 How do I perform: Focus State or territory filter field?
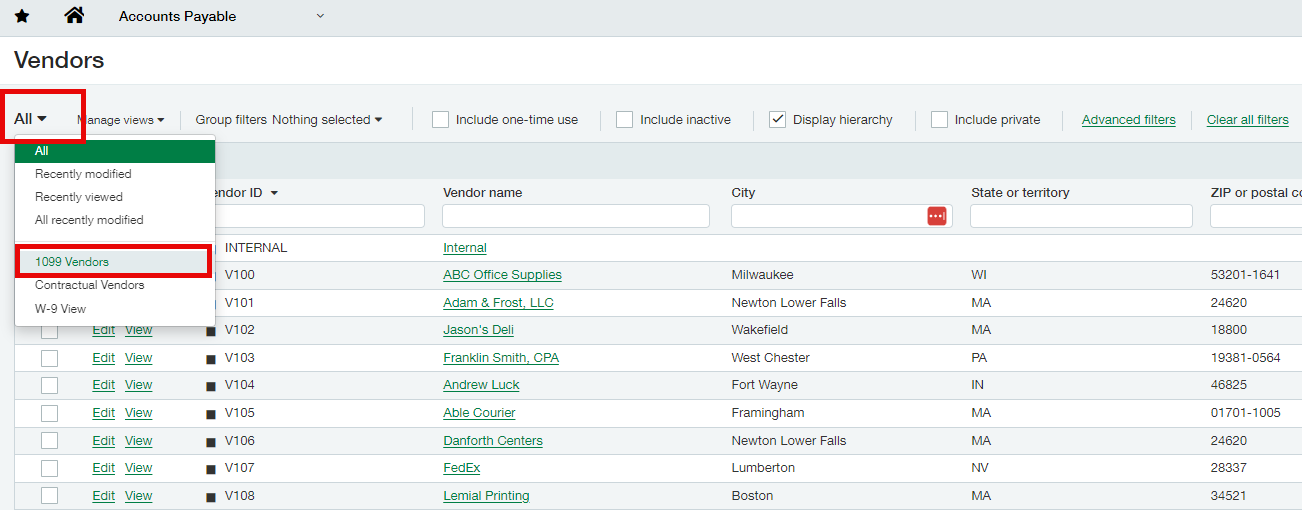coord(1081,216)
